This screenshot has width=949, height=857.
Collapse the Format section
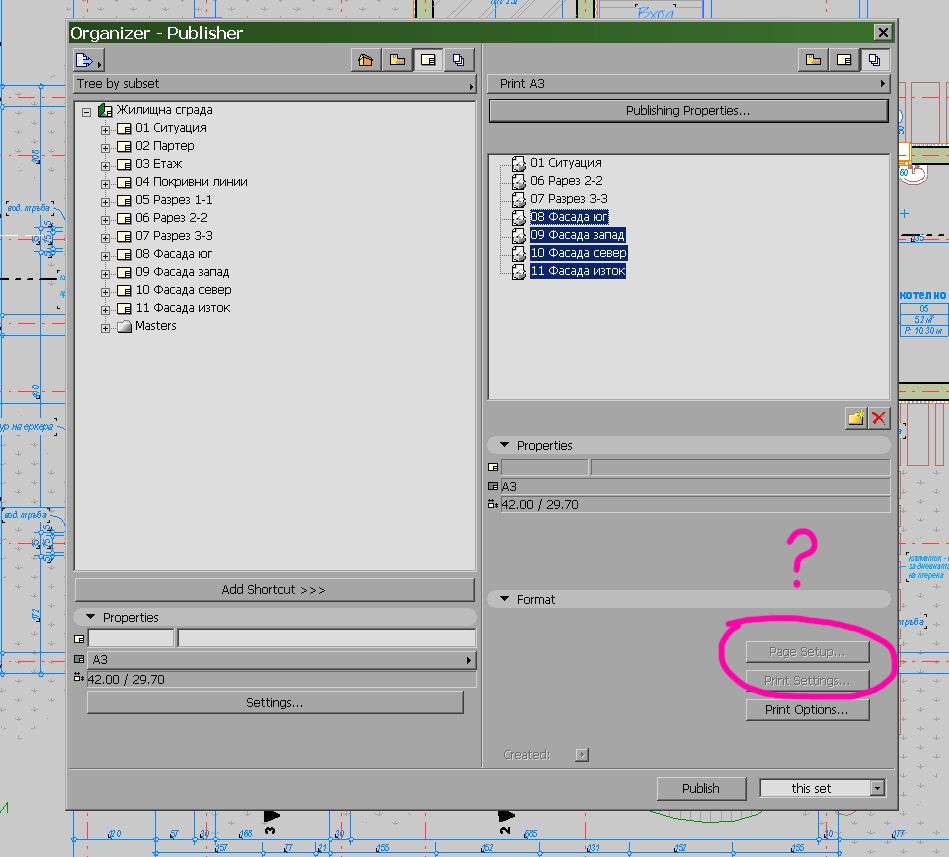click(x=504, y=599)
